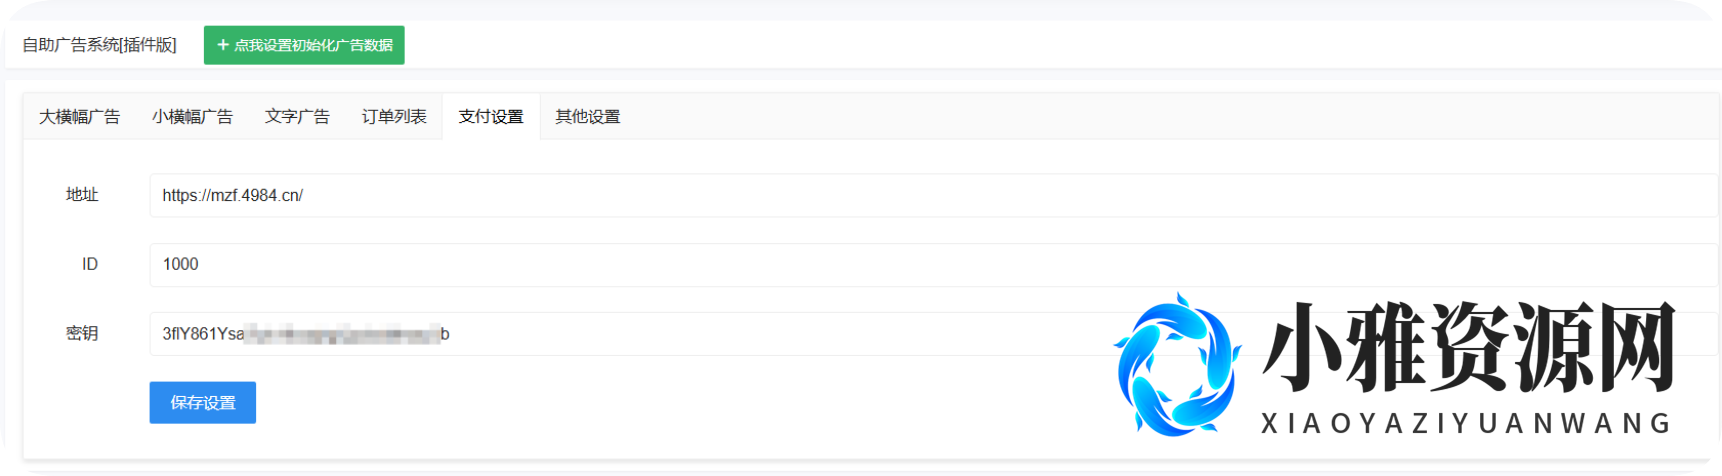Open the 其他设置 tab
Screen dimensions: 1722x476
(x=588, y=117)
